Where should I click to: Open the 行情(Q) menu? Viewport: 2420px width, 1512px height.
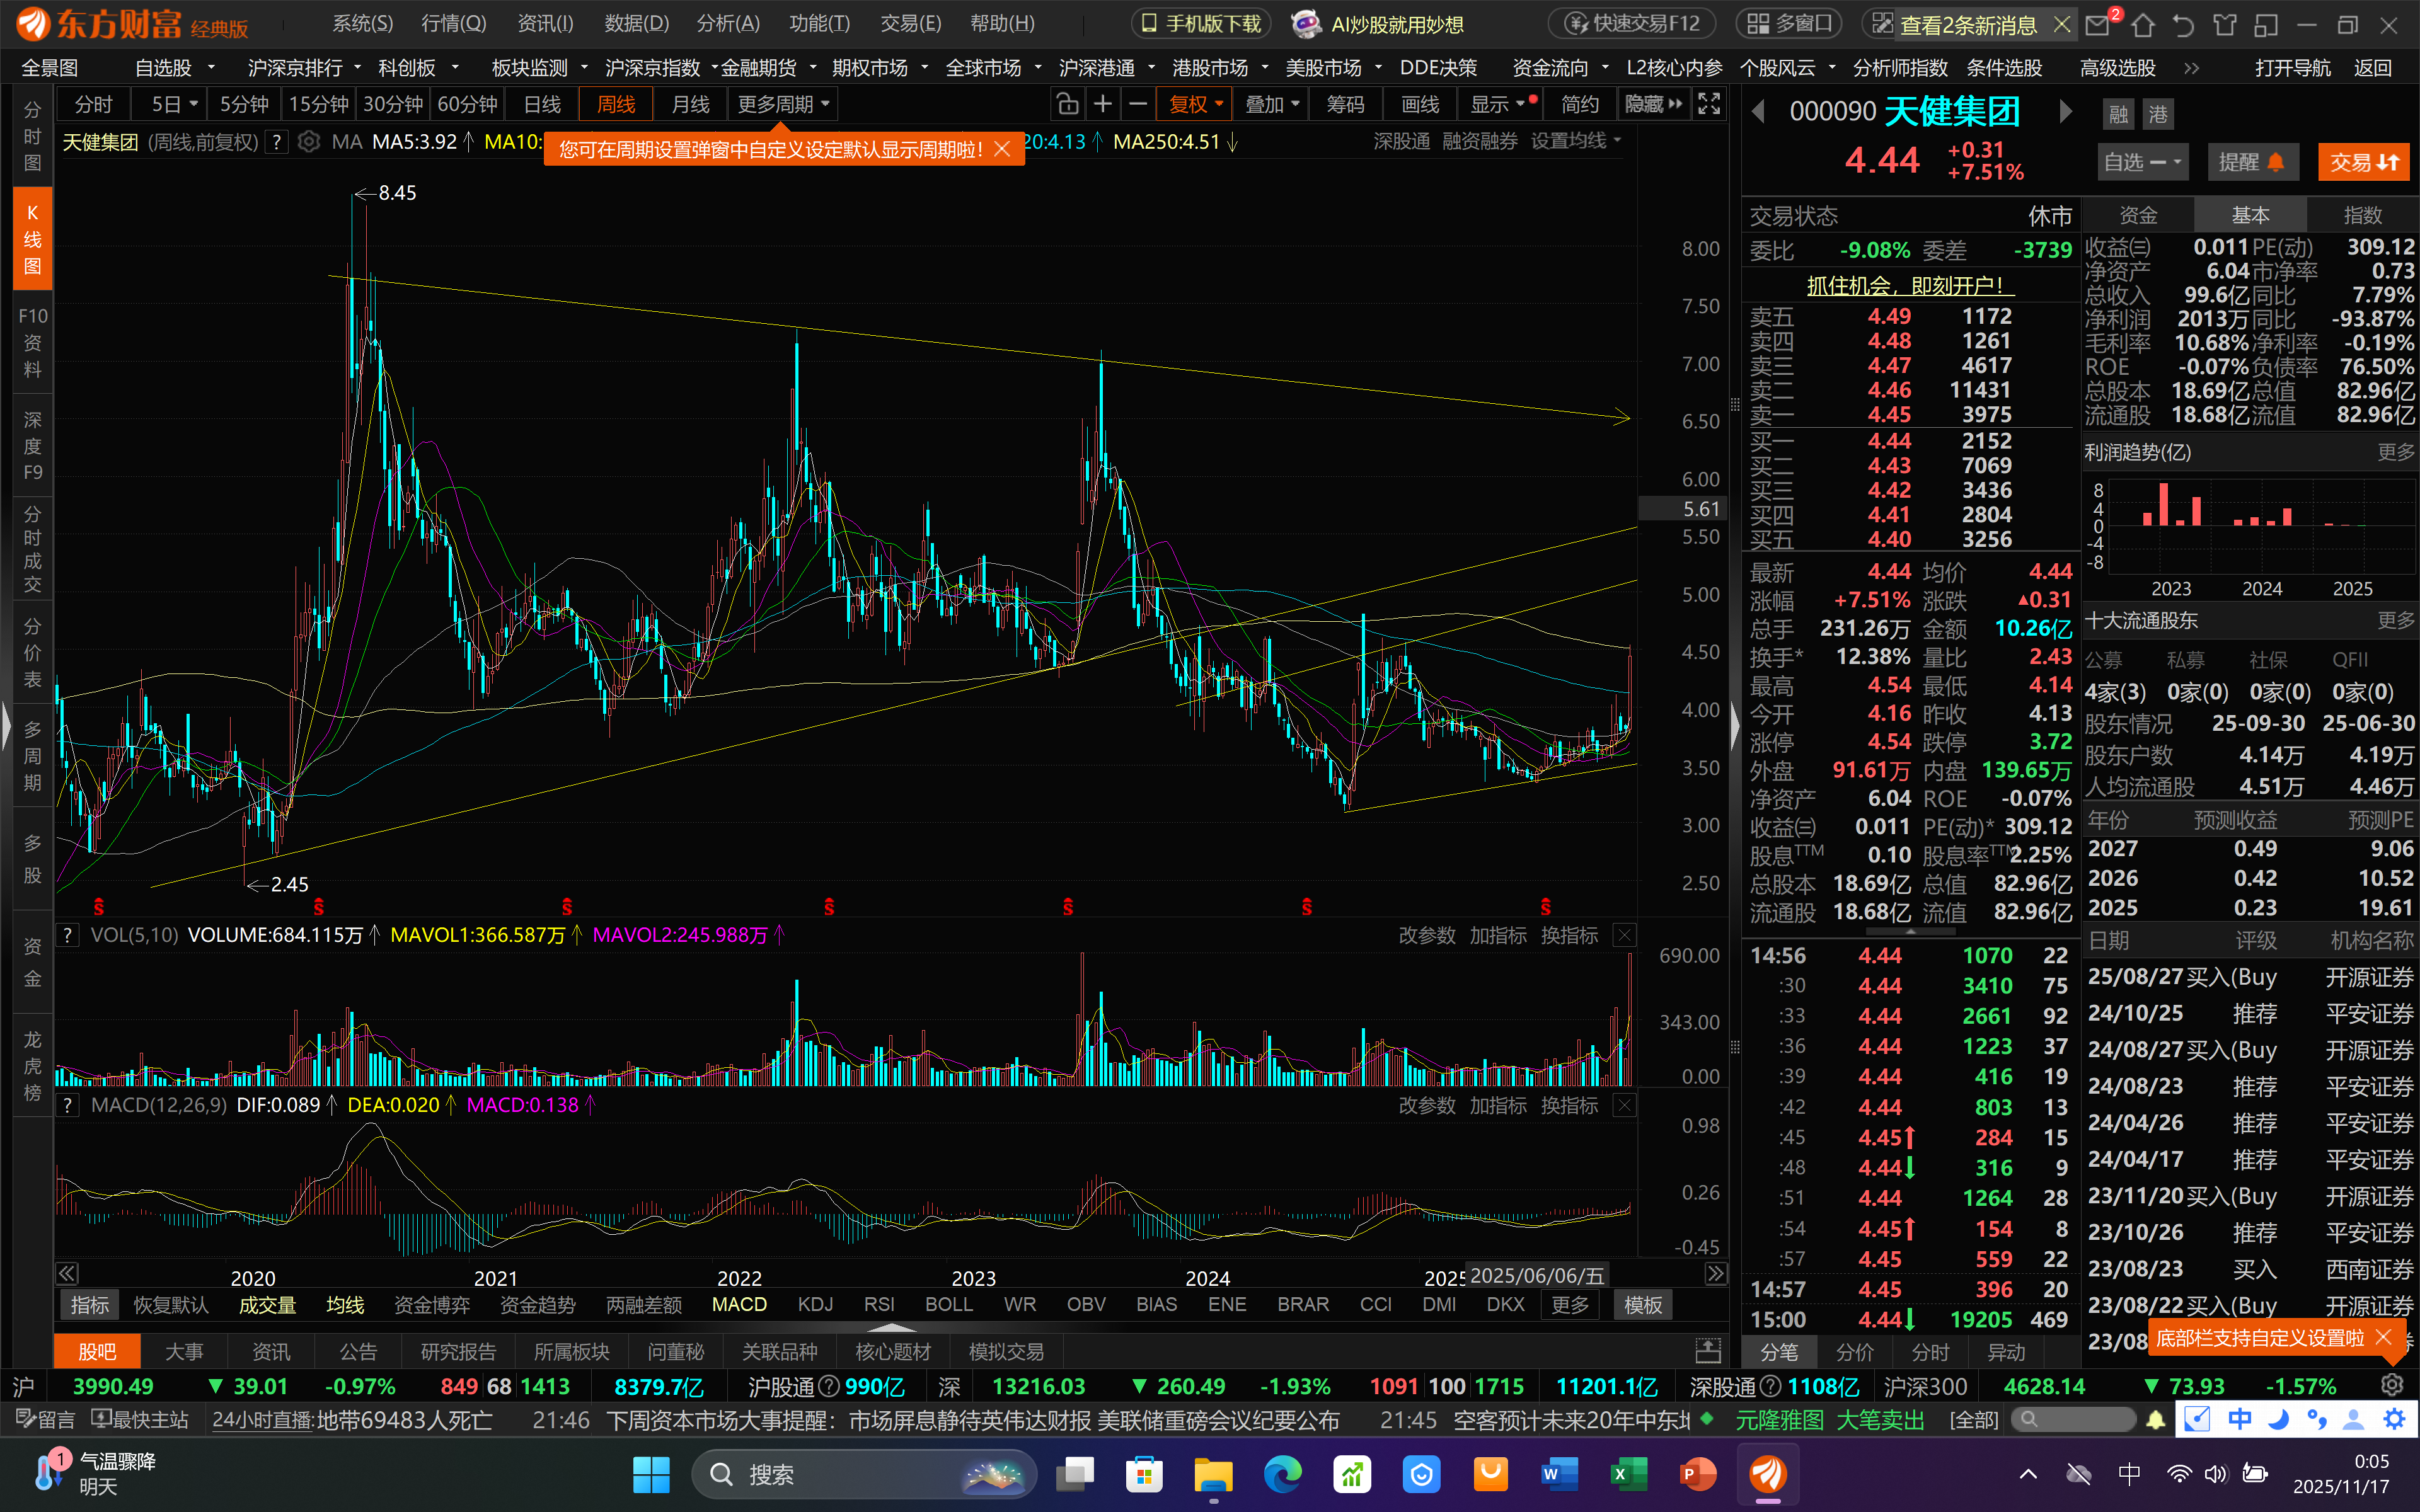(x=453, y=24)
